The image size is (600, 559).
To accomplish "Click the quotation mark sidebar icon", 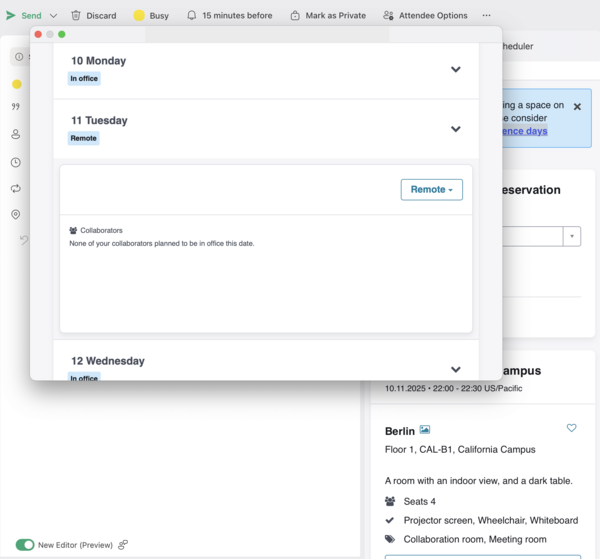I will click(x=16, y=106).
